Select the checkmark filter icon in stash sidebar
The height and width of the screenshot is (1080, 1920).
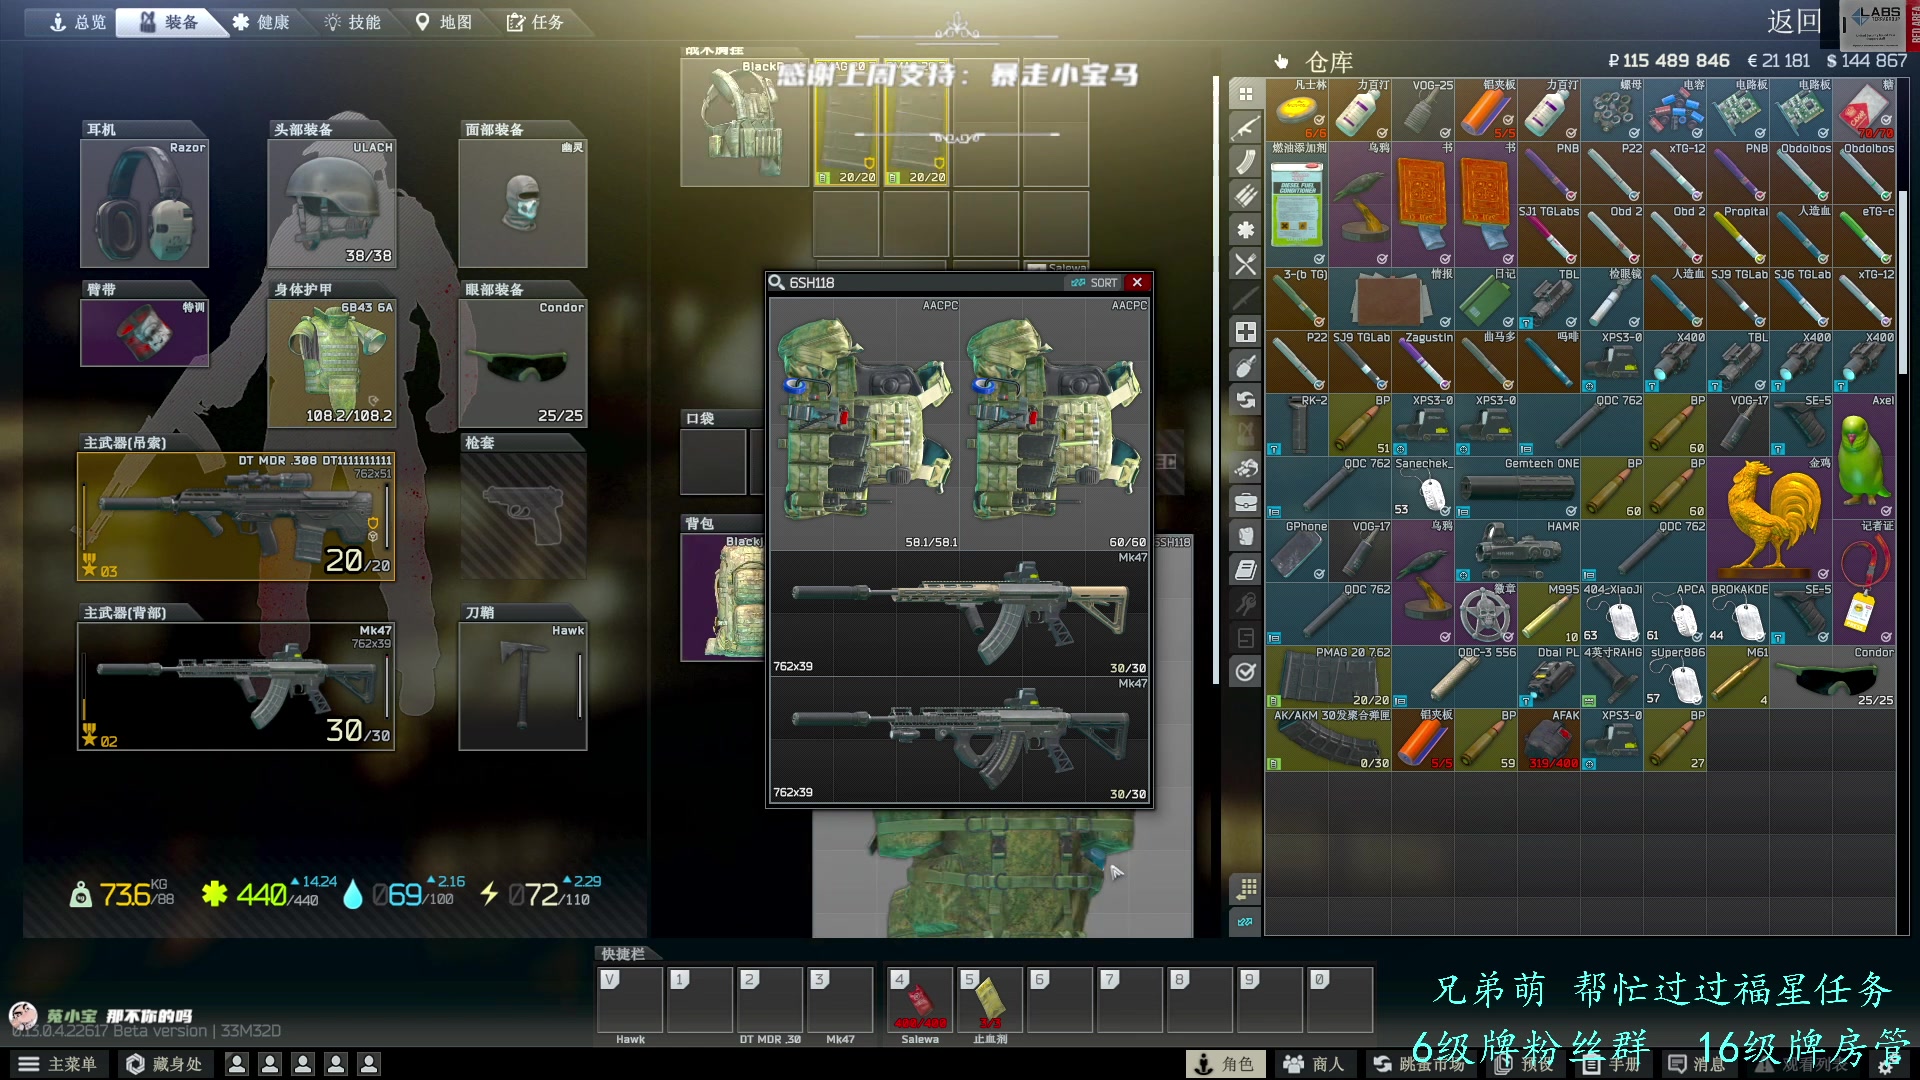[x=1245, y=672]
